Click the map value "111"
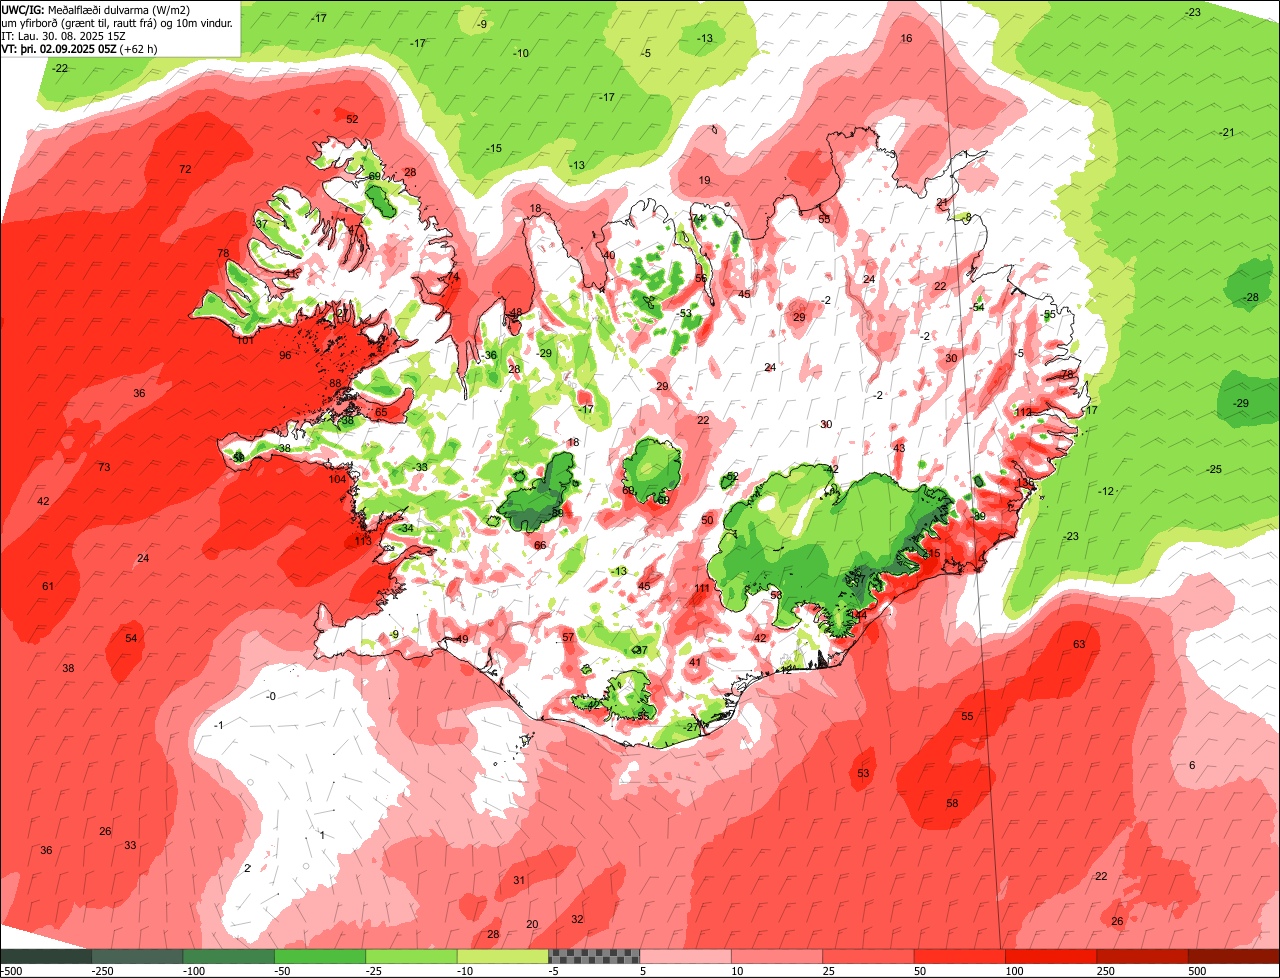The image size is (1280, 978). 702,588
